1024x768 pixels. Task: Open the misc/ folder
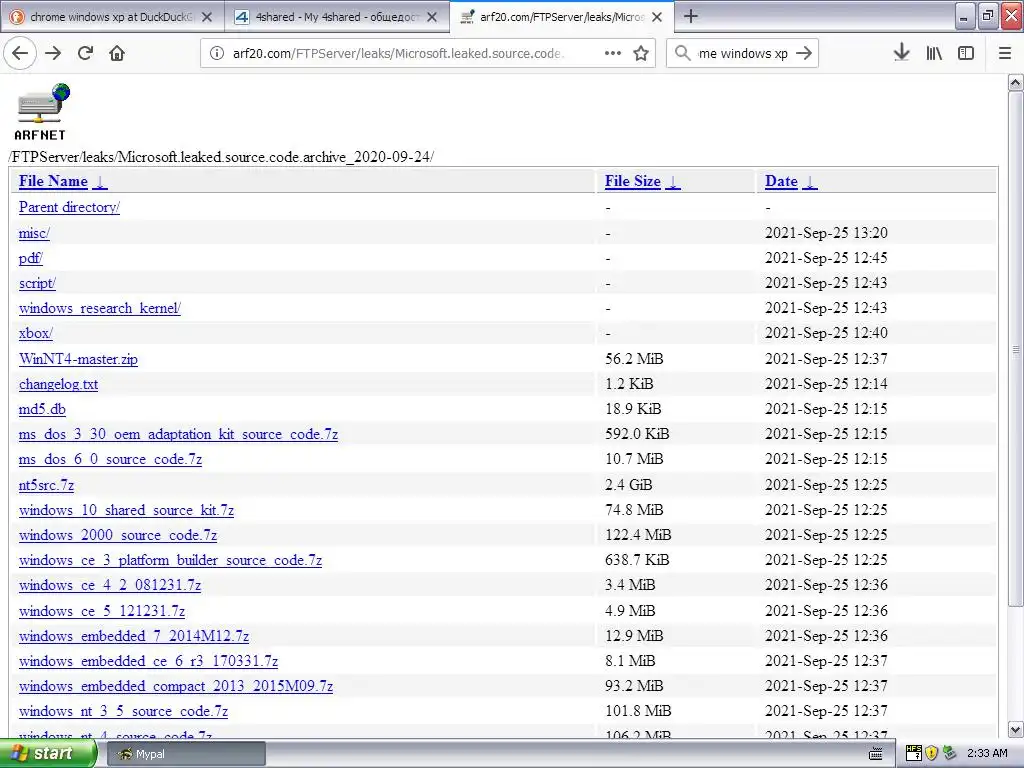34,233
